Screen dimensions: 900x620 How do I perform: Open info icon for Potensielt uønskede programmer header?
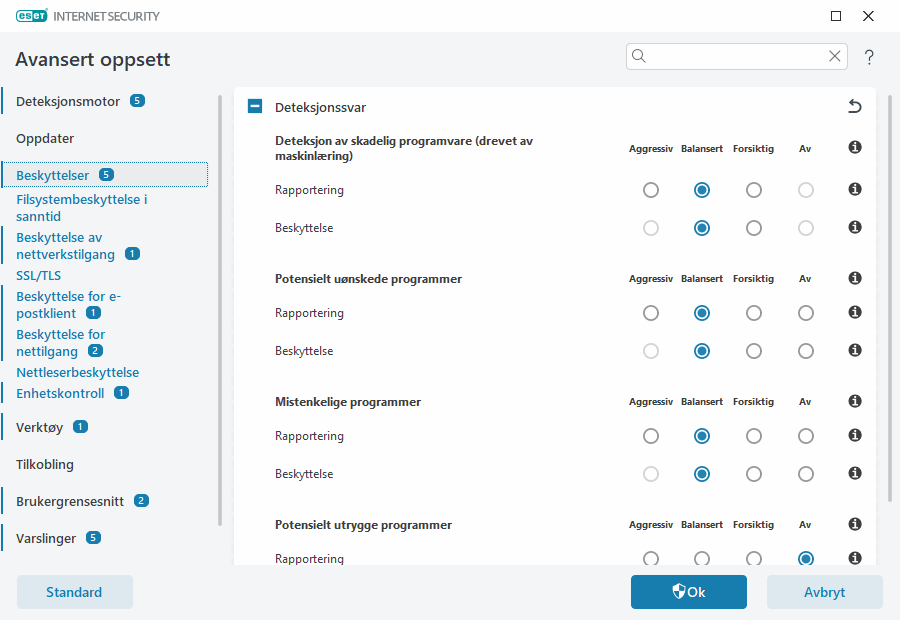[x=854, y=278]
